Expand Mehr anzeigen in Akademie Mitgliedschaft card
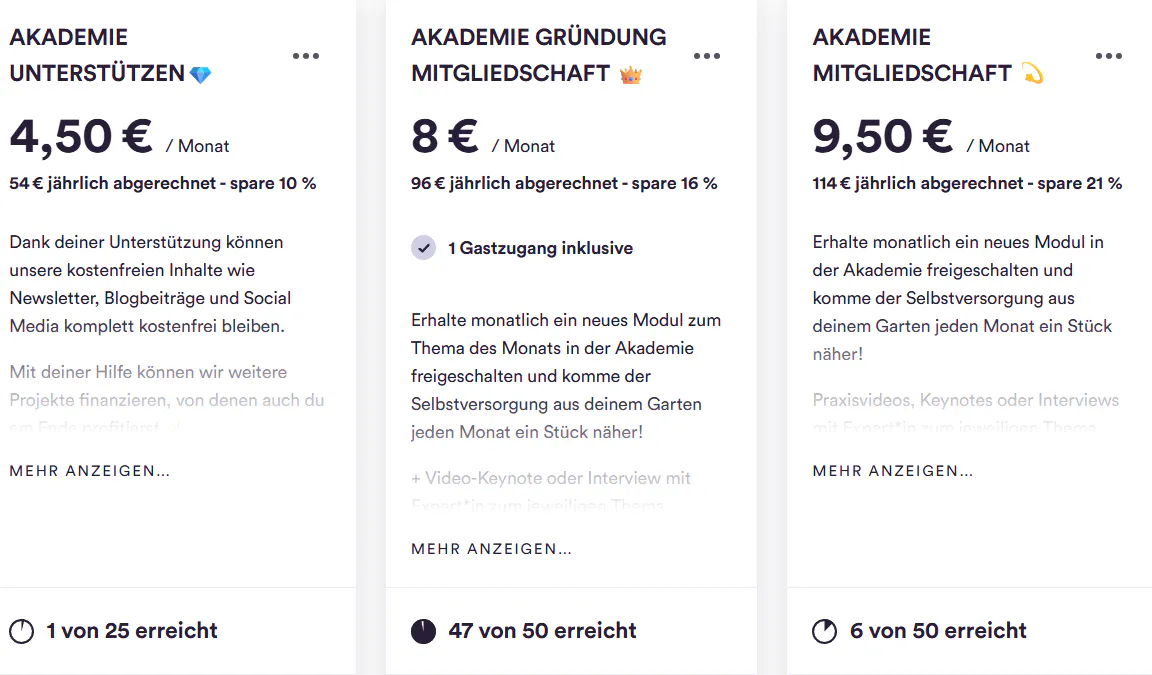Image resolution: width=1152 pixels, height=675 pixels. pyautogui.click(x=893, y=471)
